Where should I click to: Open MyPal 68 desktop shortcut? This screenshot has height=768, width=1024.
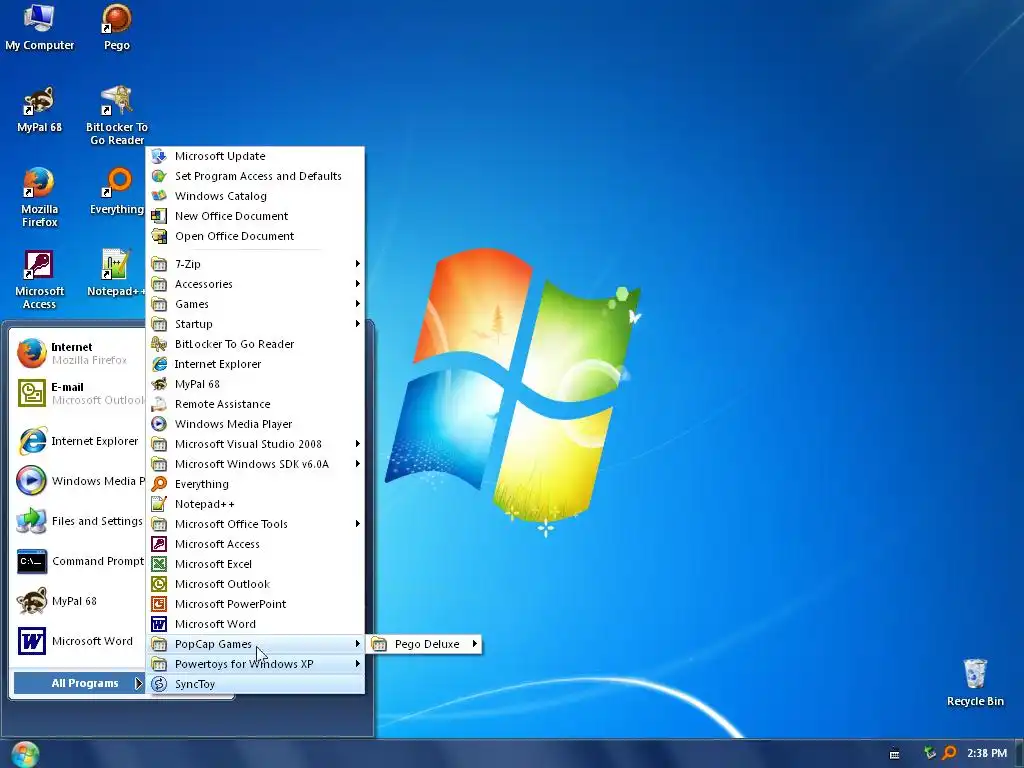(39, 110)
